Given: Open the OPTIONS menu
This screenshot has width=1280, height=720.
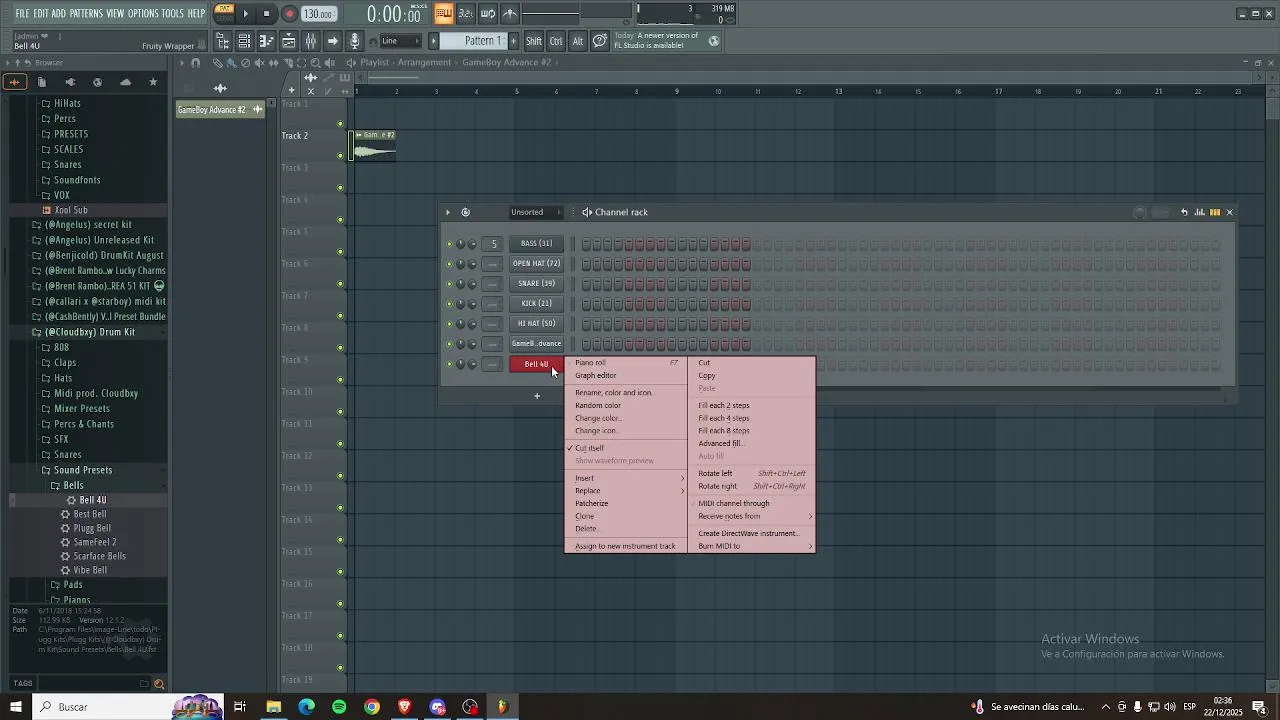Looking at the screenshot, I should 143,13.
